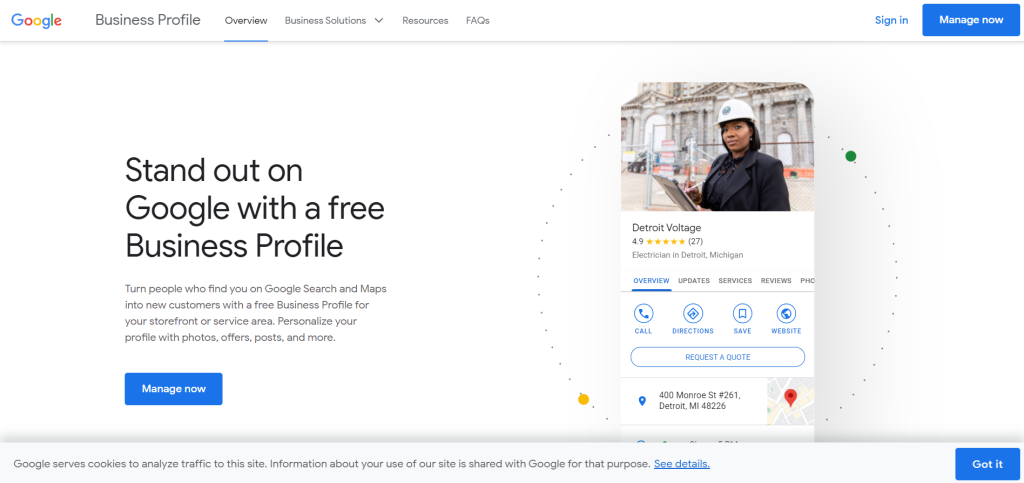Switch to the Reviews tab
1024x483 pixels.
pyautogui.click(x=776, y=281)
